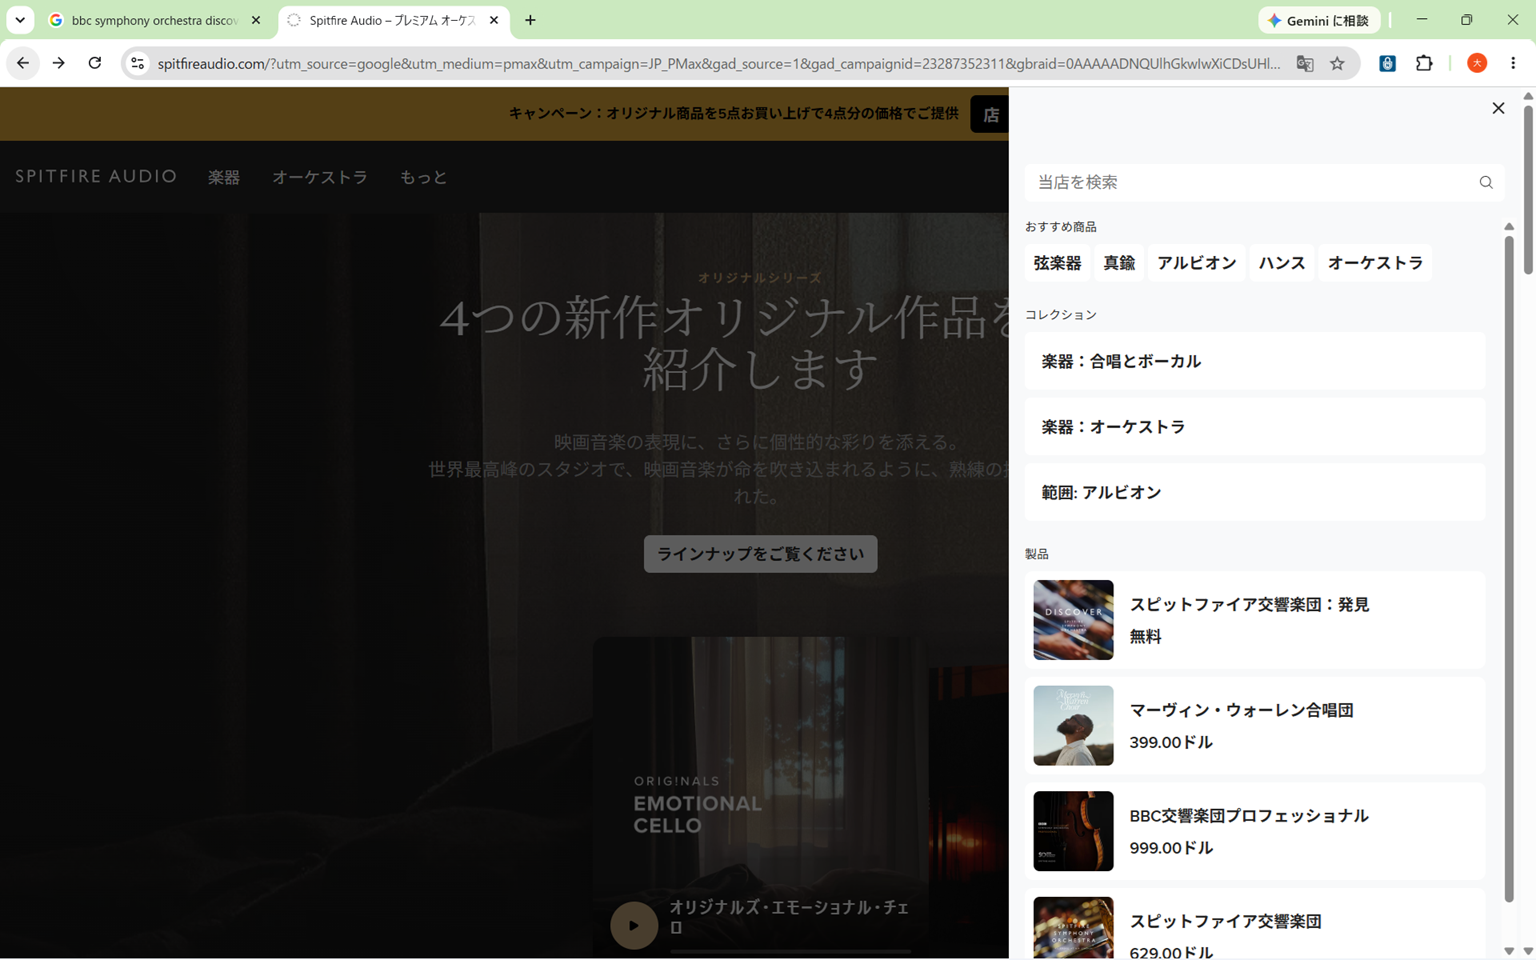The image size is (1536, 960).
Task: Open マーヴィン・ウォーレン合唱団 product title
Action: (x=1241, y=711)
